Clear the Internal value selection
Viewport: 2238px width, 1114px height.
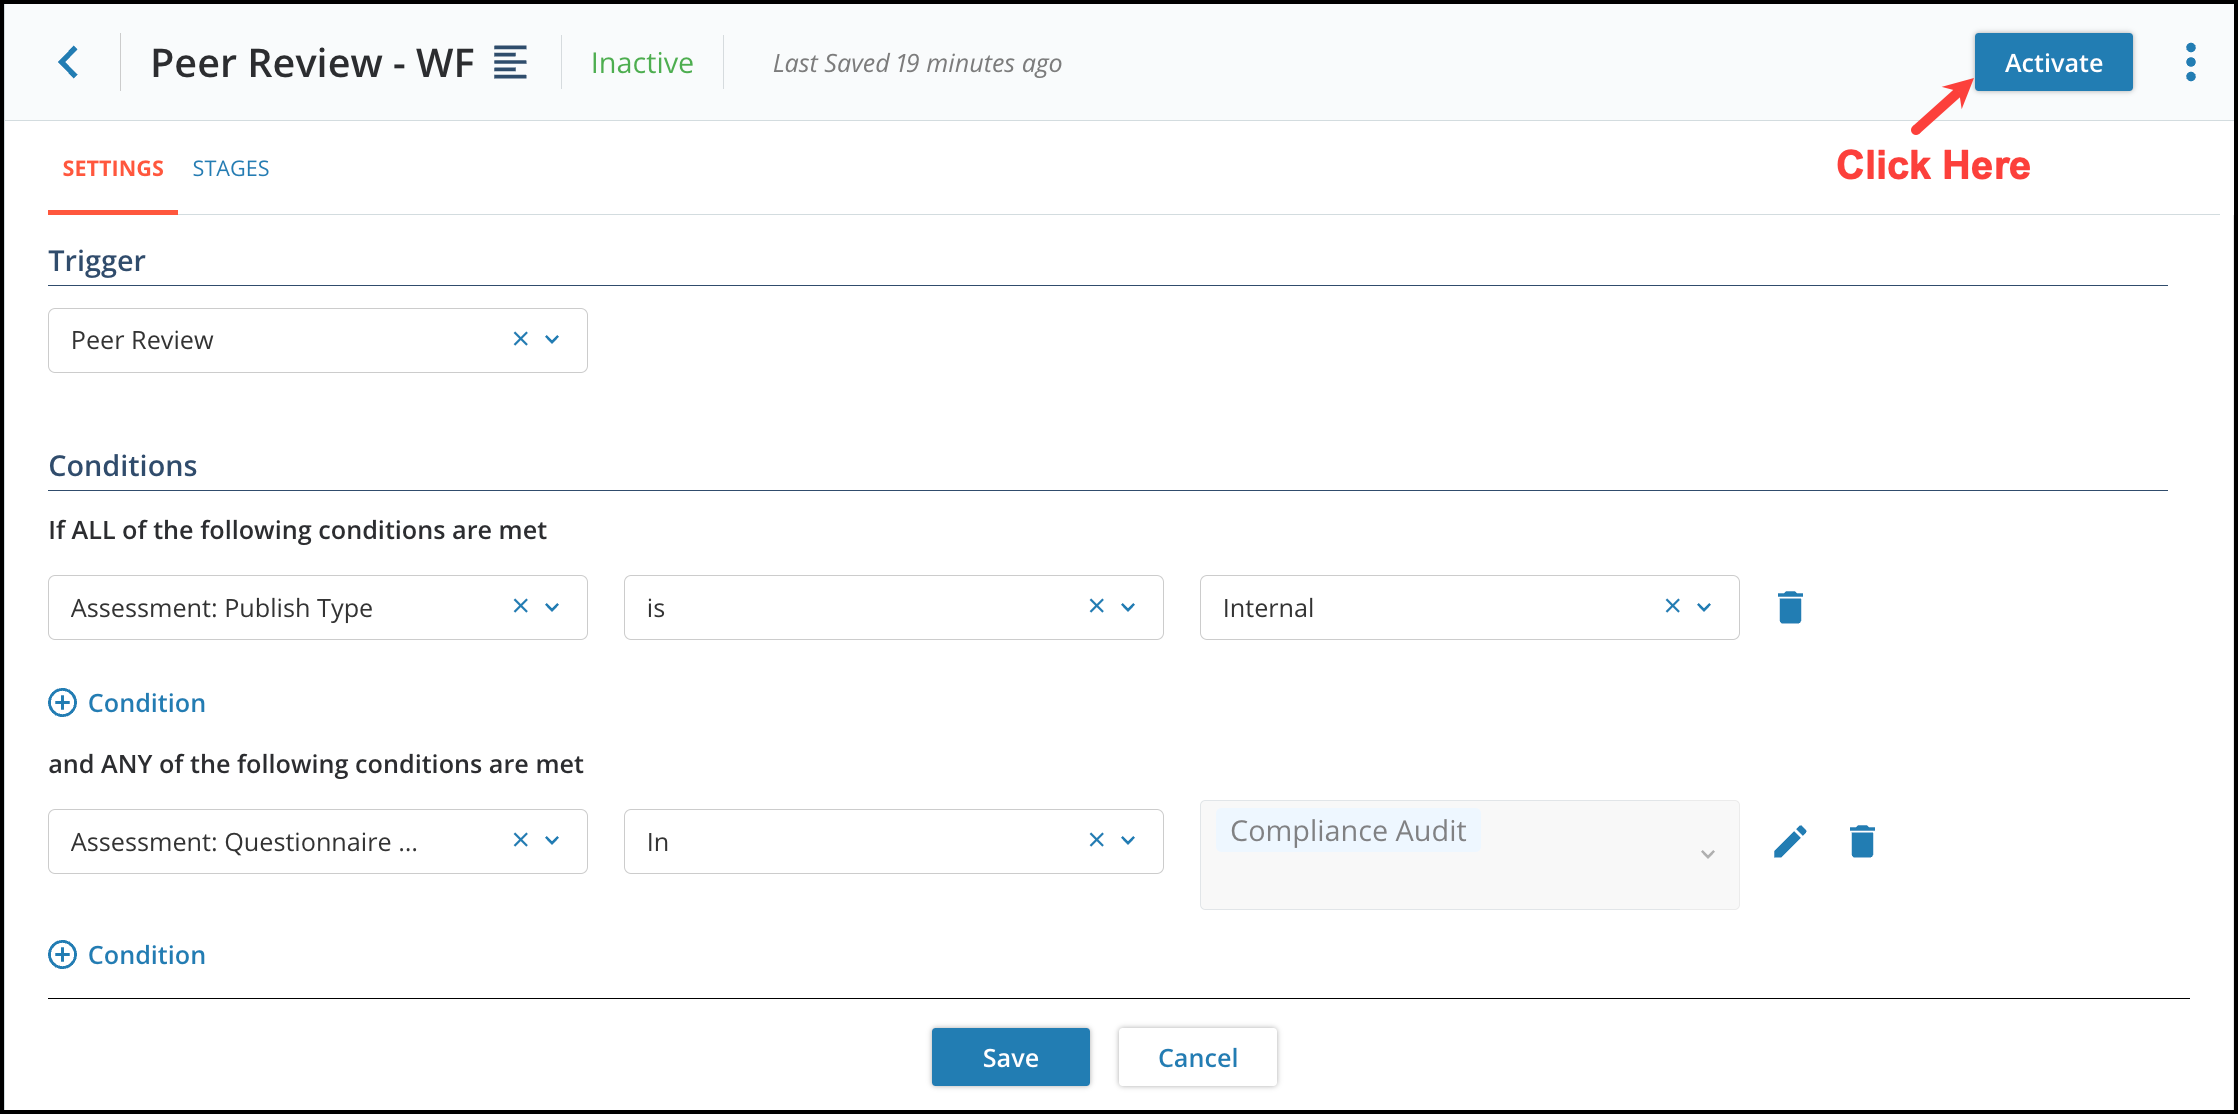1672,606
